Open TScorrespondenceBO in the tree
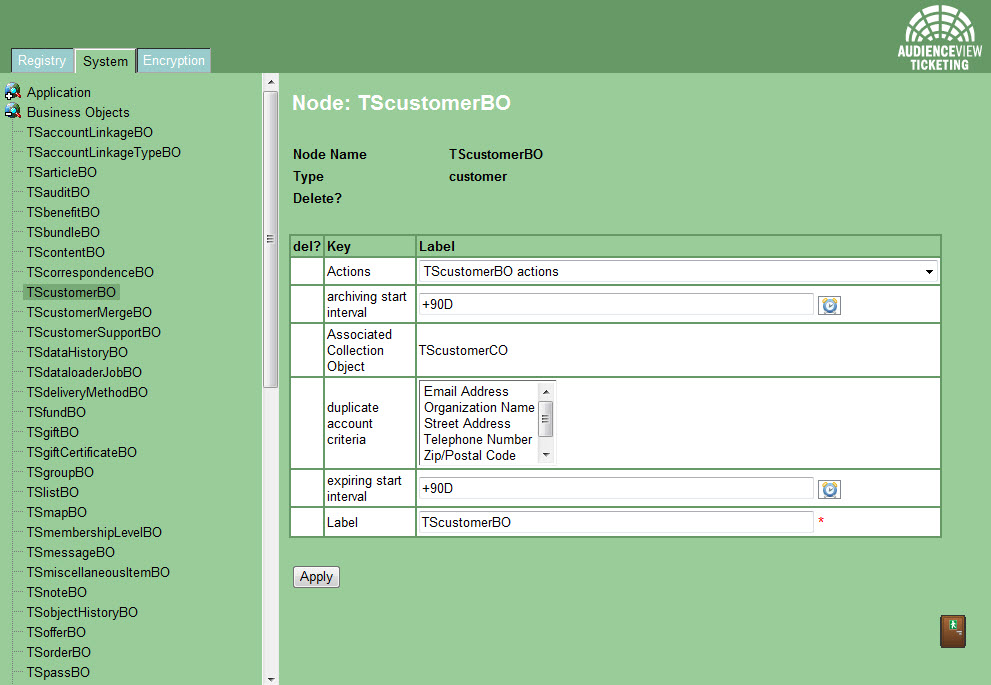The image size is (991, 685). coord(90,272)
